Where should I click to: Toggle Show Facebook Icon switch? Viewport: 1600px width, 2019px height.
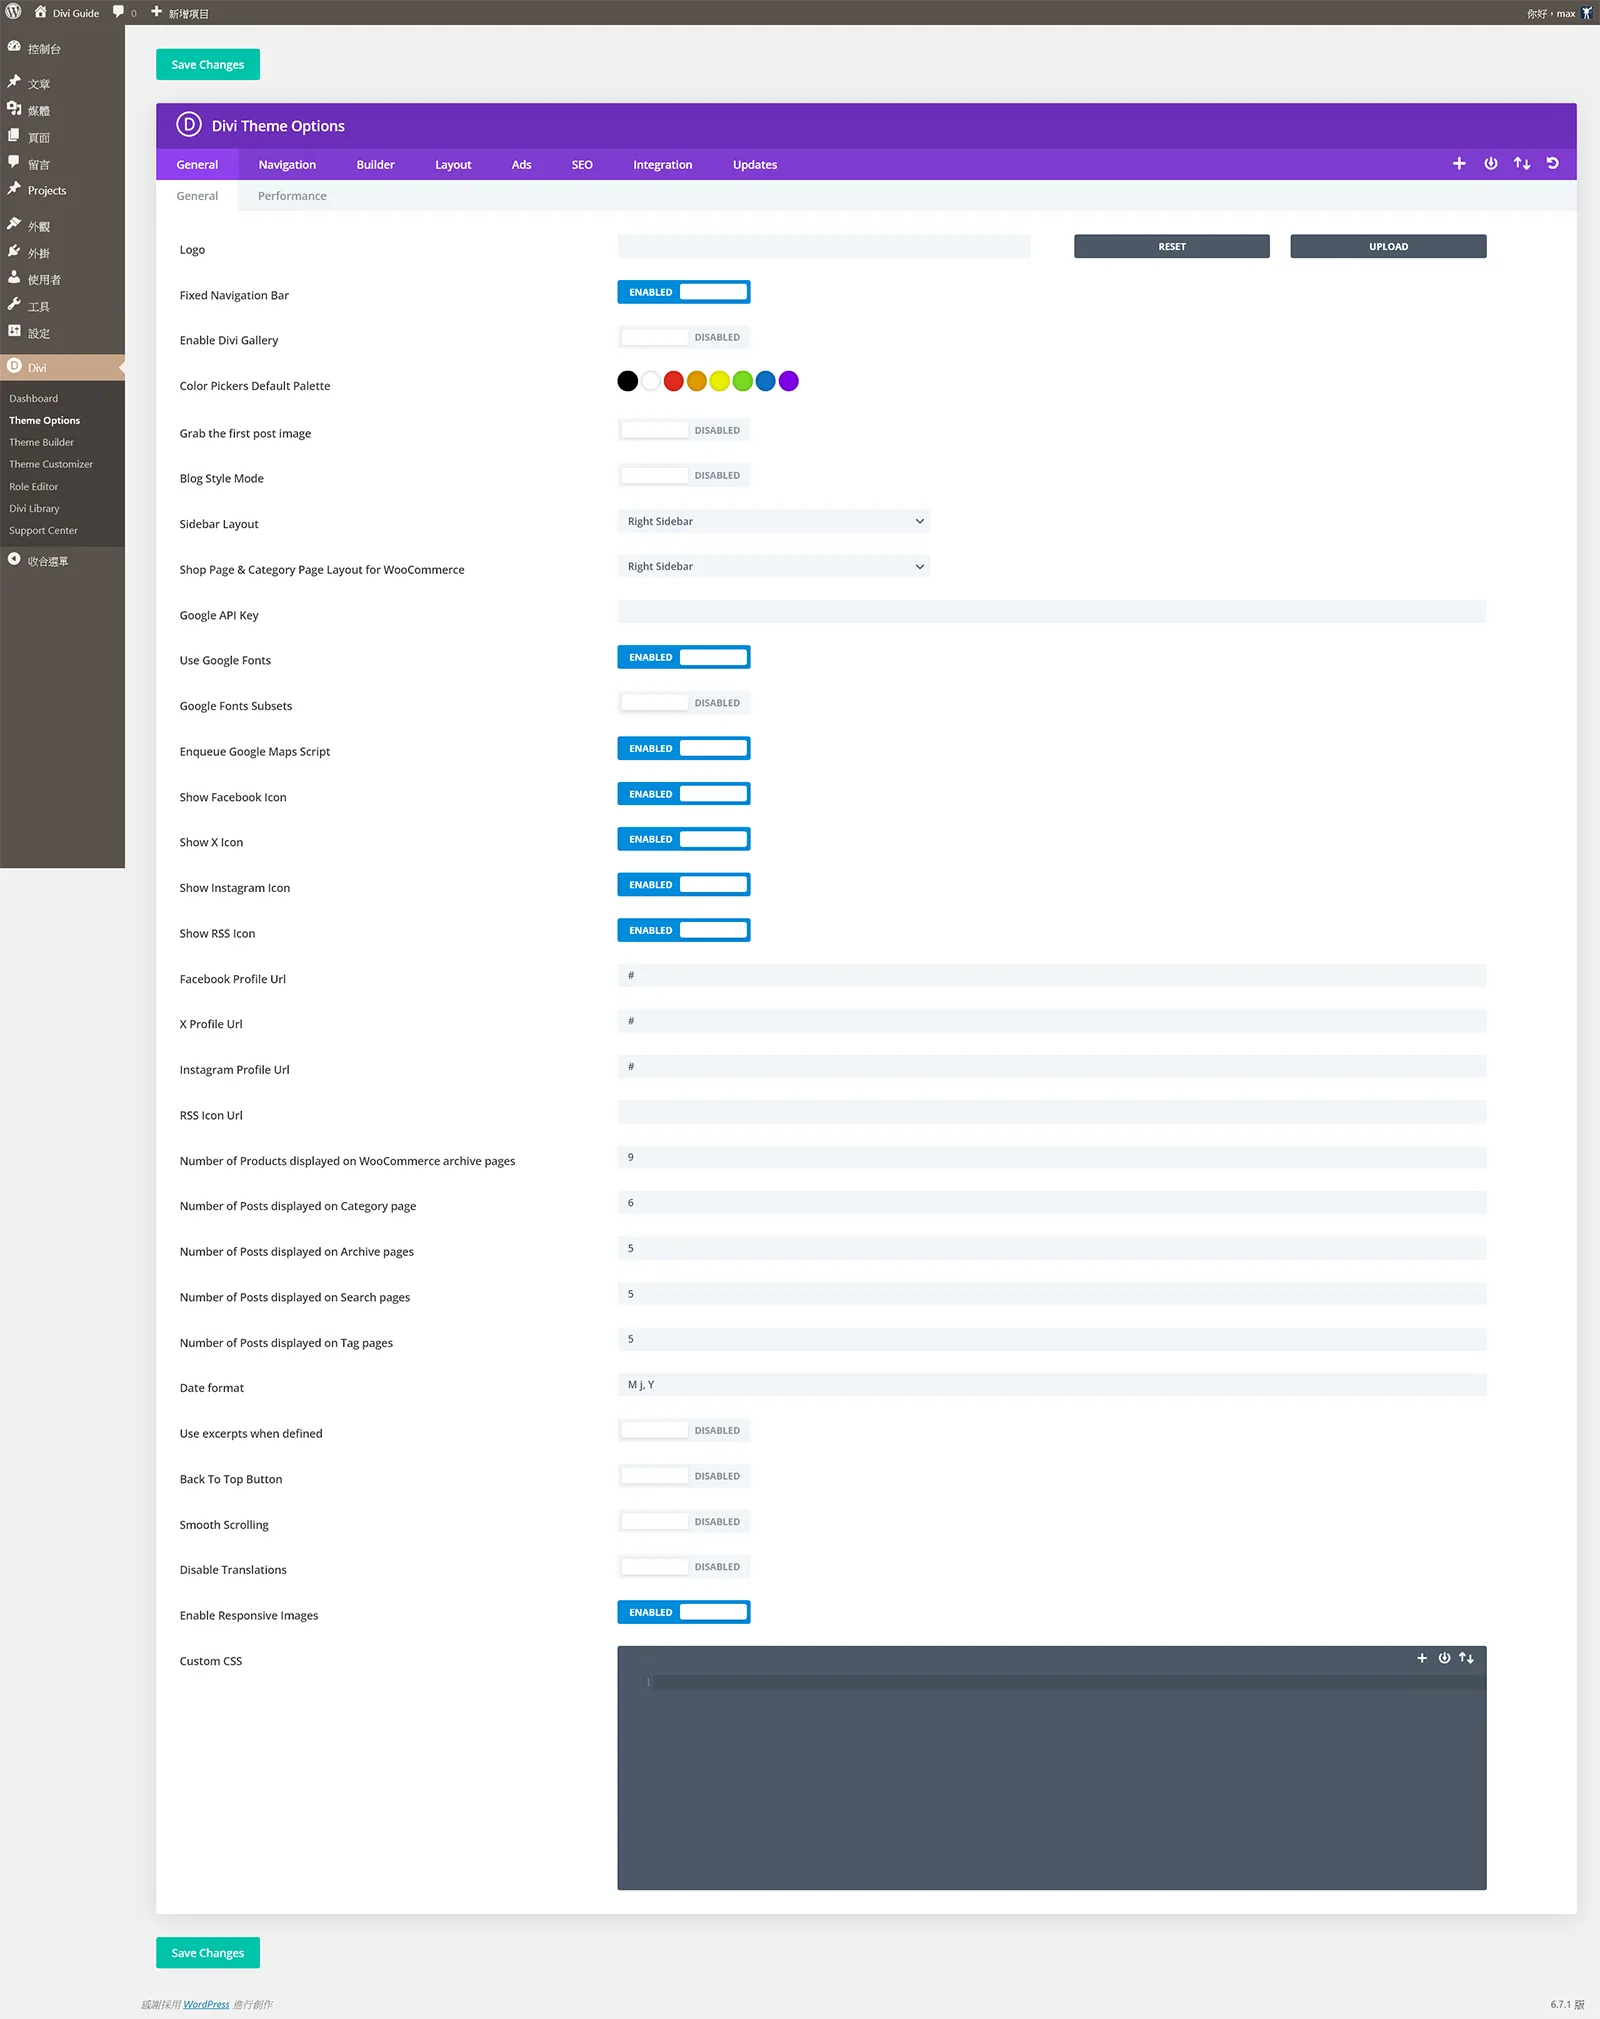click(x=684, y=794)
